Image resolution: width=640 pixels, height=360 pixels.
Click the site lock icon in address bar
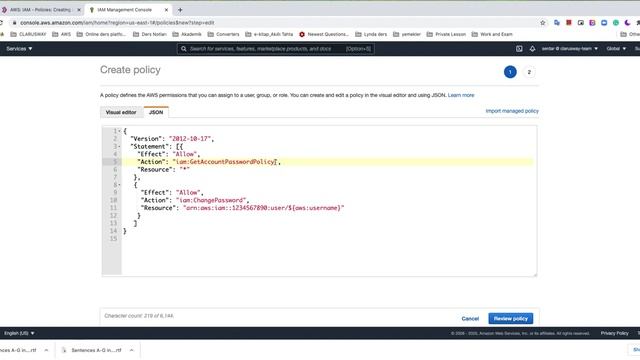(x=14, y=23)
